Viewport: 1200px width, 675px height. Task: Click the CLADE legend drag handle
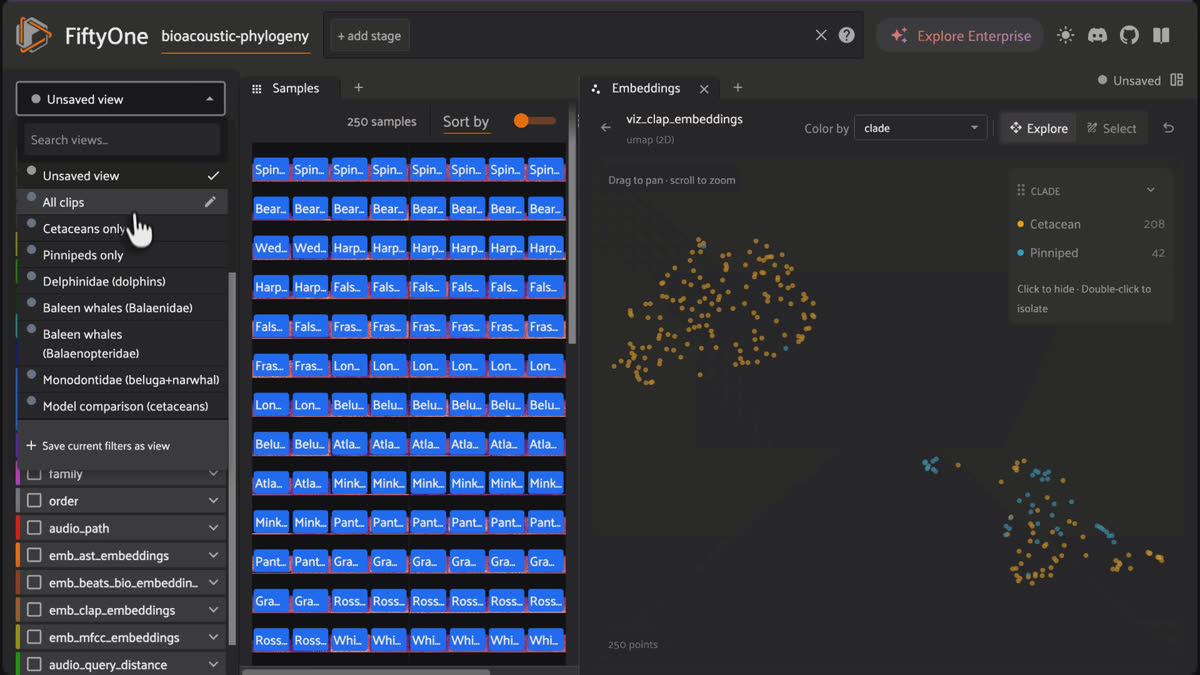[1021, 191]
